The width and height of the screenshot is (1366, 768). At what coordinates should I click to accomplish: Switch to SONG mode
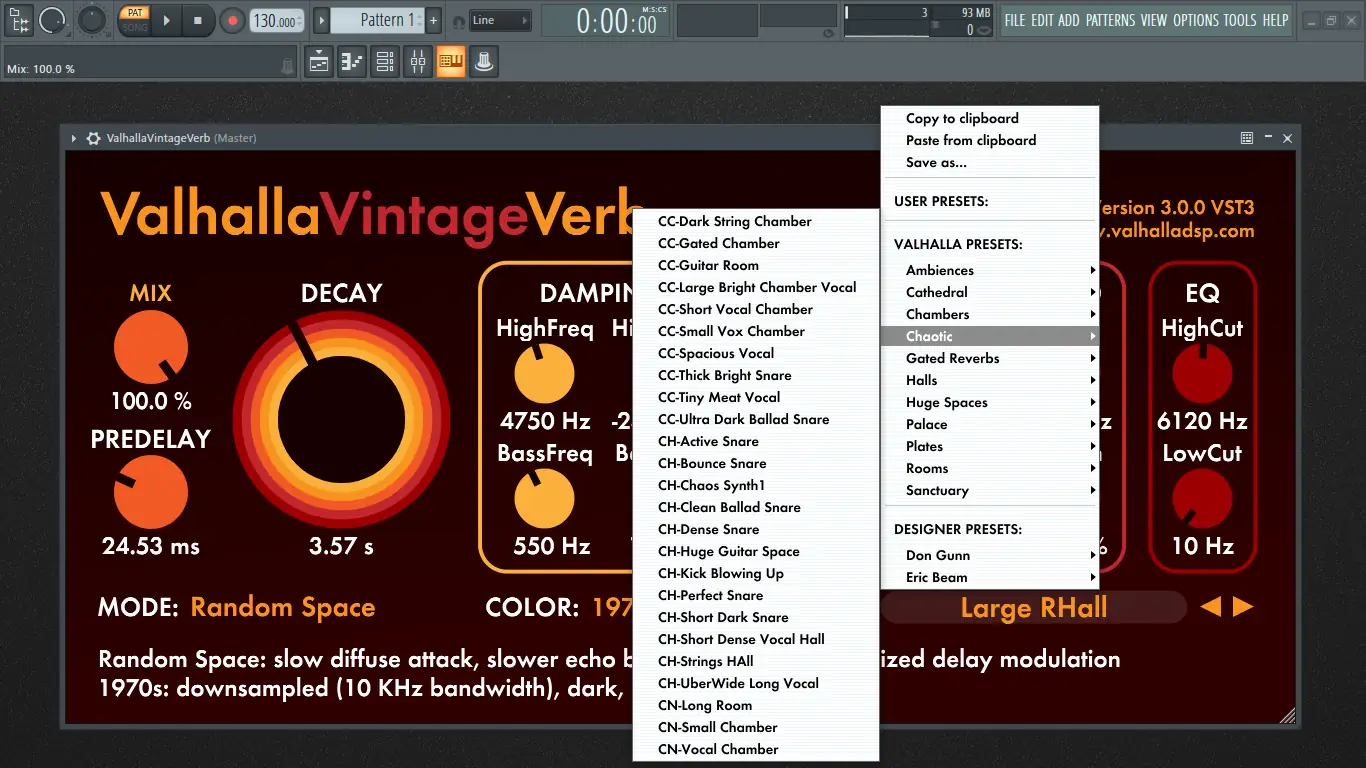point(134,27)
